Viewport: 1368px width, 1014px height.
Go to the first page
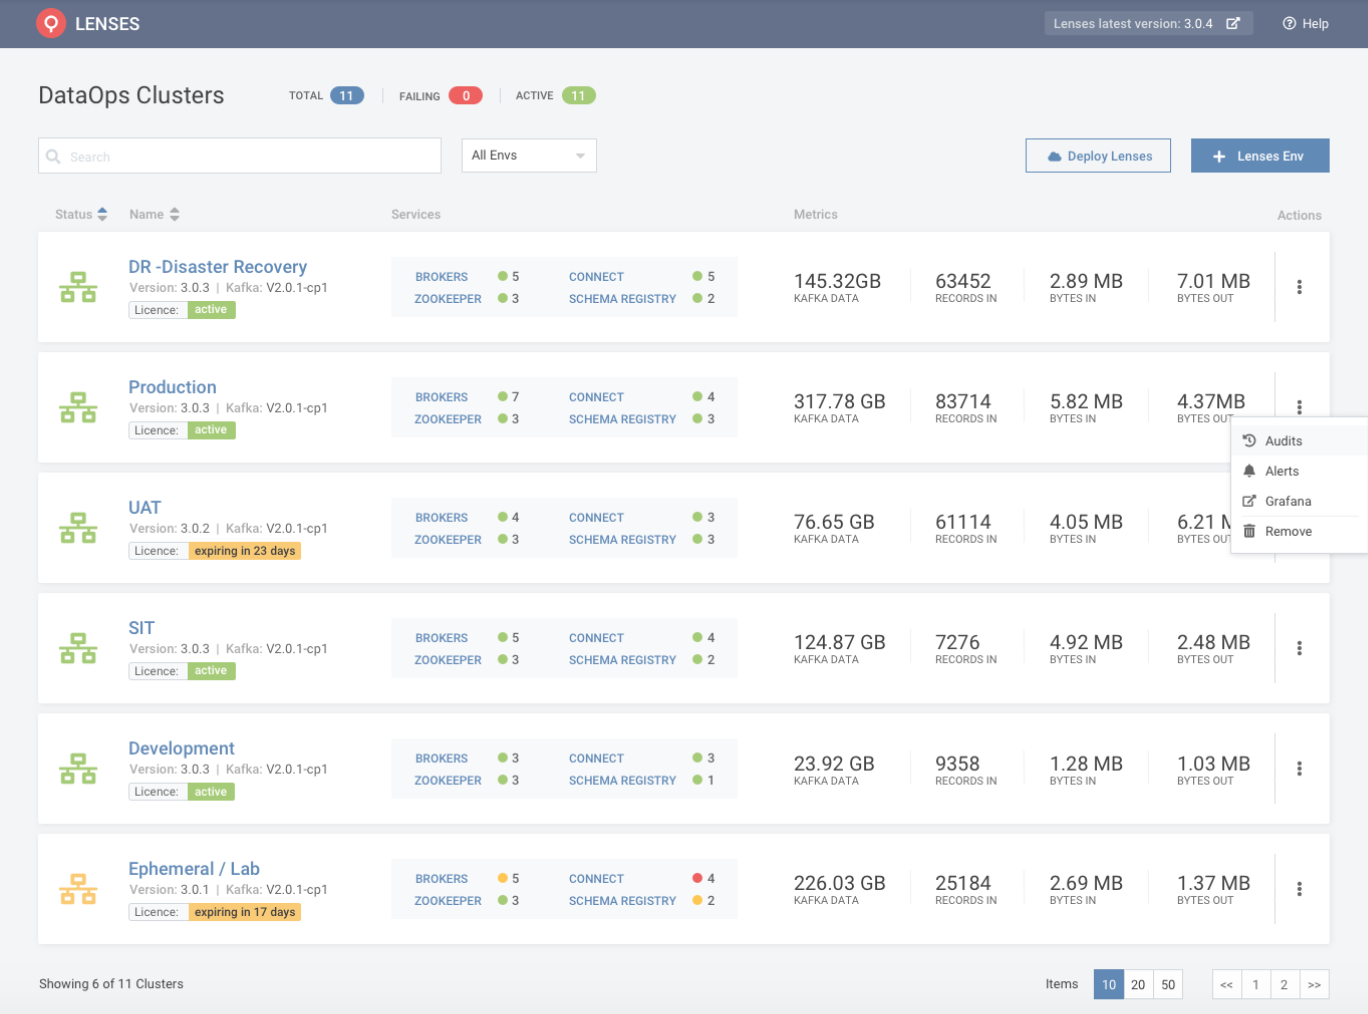1227,984
